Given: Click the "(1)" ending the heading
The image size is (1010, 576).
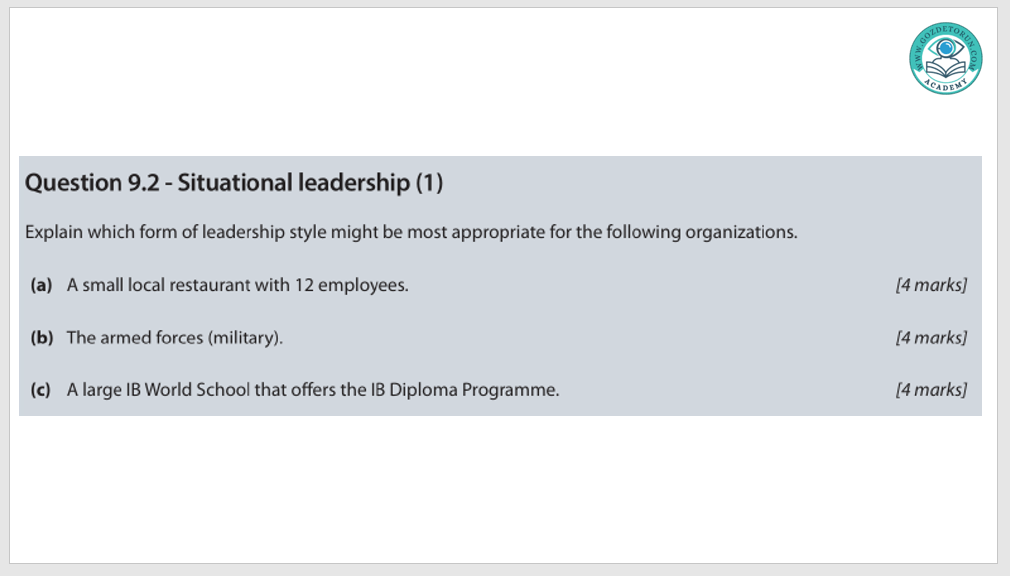Looking at the screenshot, I should pos(429,183).
